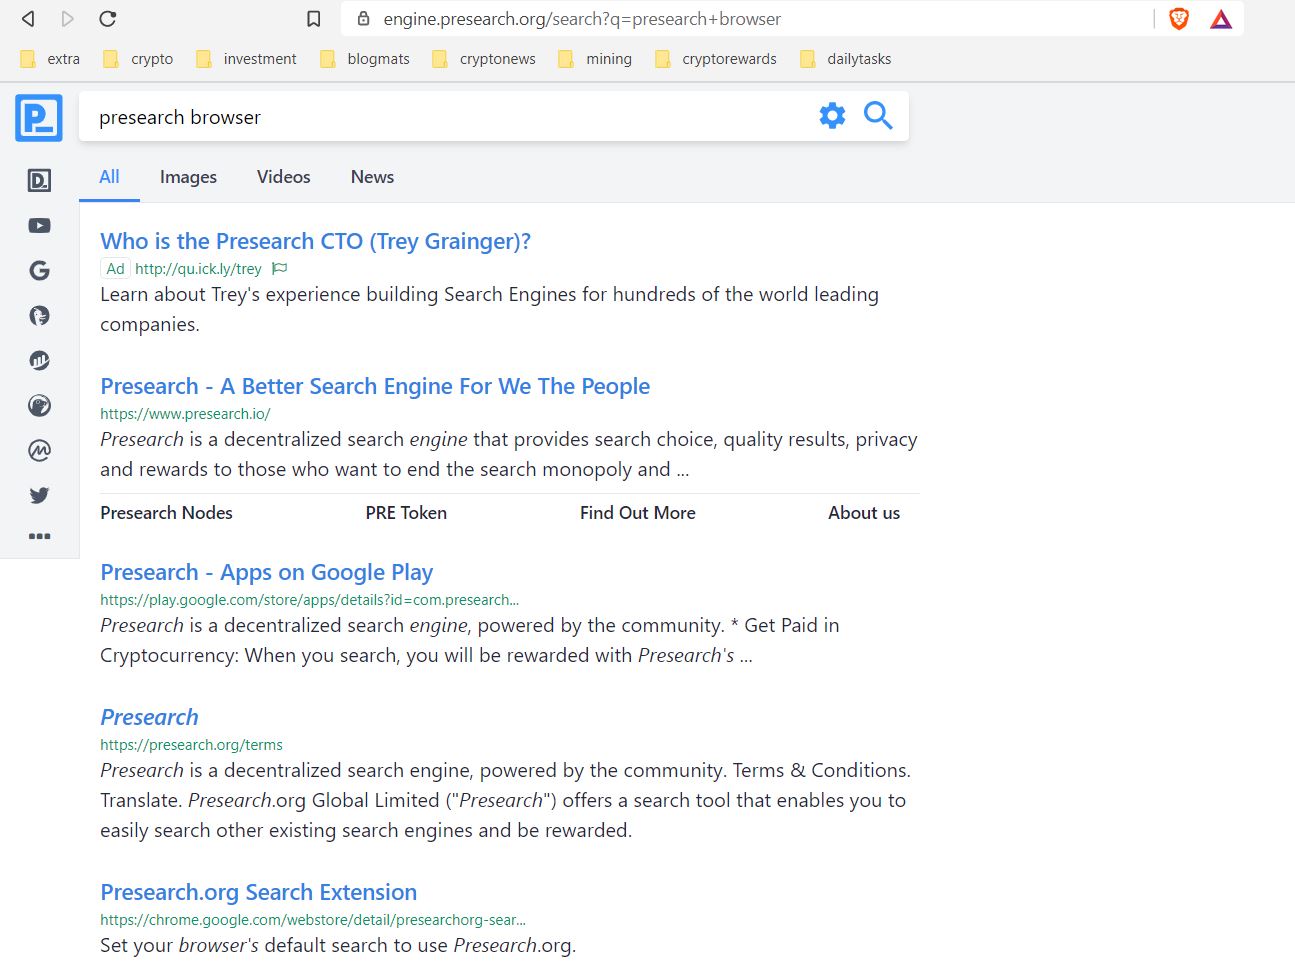Select the Dsearch provider in sidebar
Viewport: 1295px width, 977px height.
pos(39,180)
